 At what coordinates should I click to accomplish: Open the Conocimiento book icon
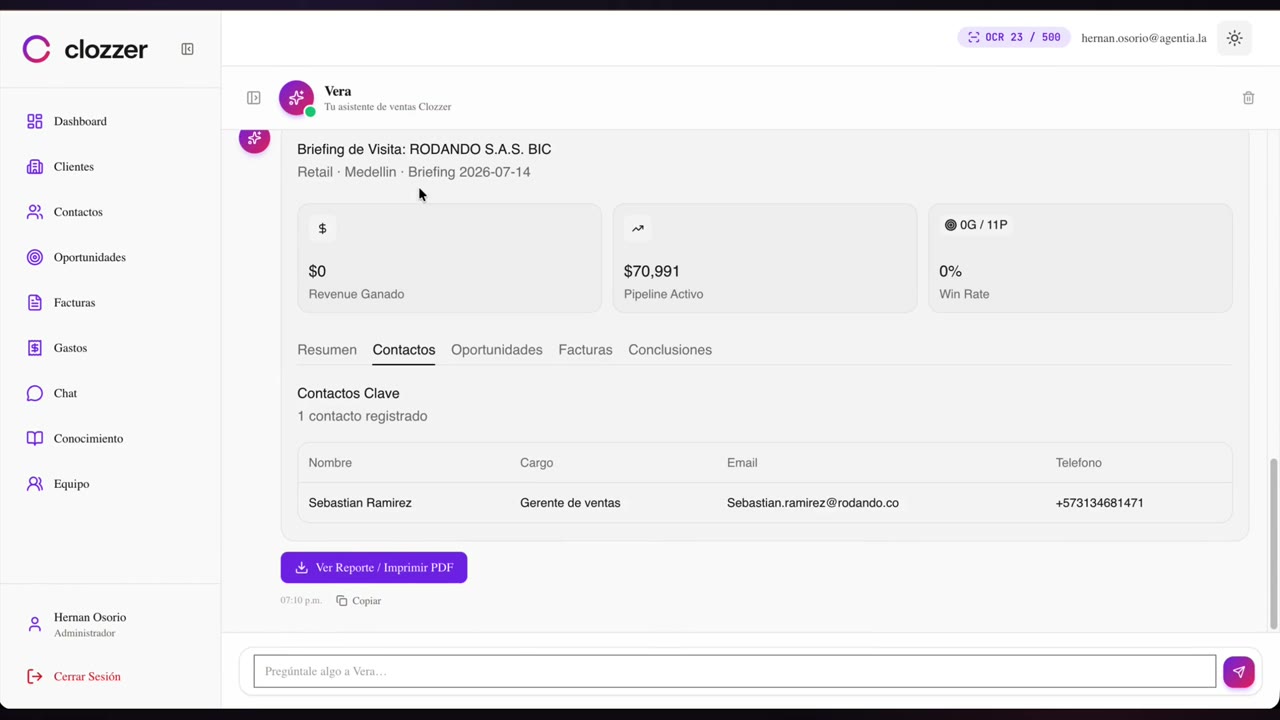[35, 439]
